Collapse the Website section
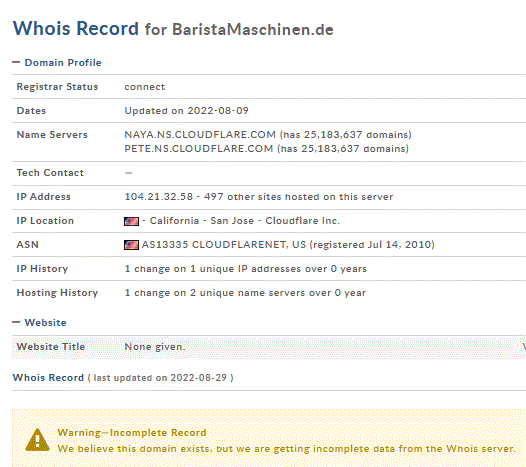Viewport: 526px width, 467px height. point(16,322)
